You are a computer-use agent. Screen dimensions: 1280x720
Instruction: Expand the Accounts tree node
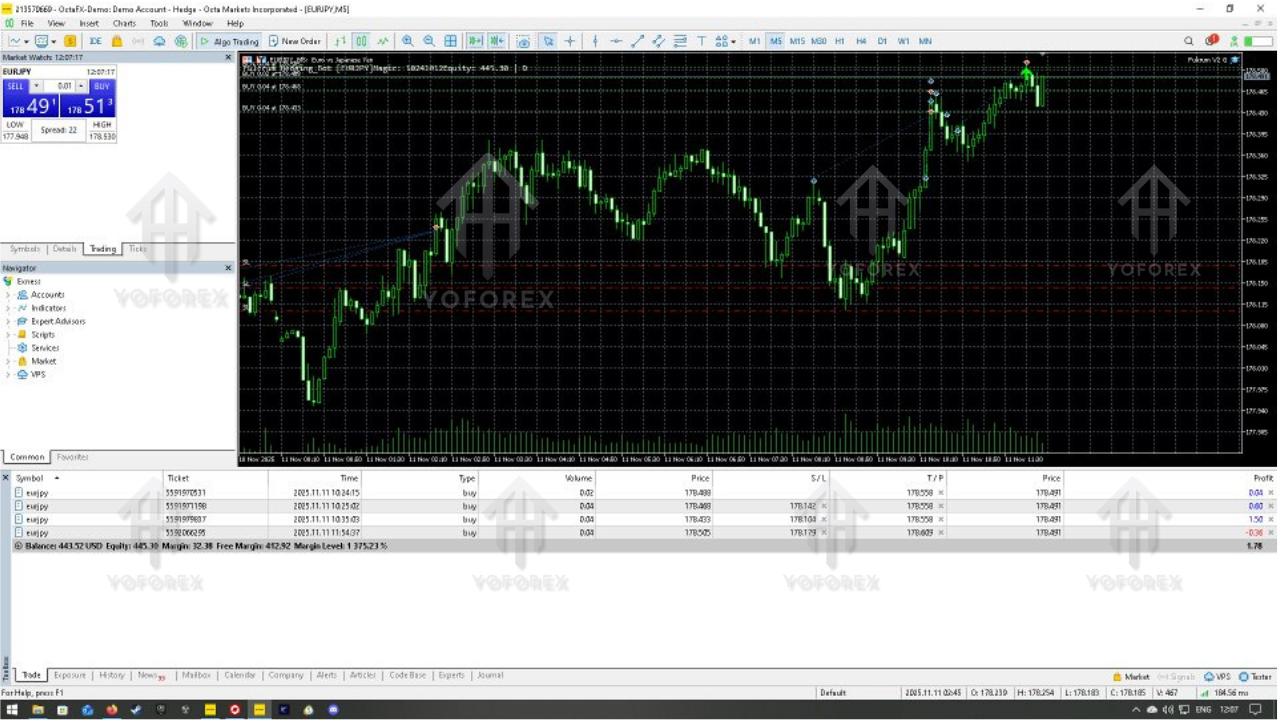point(9,295)
